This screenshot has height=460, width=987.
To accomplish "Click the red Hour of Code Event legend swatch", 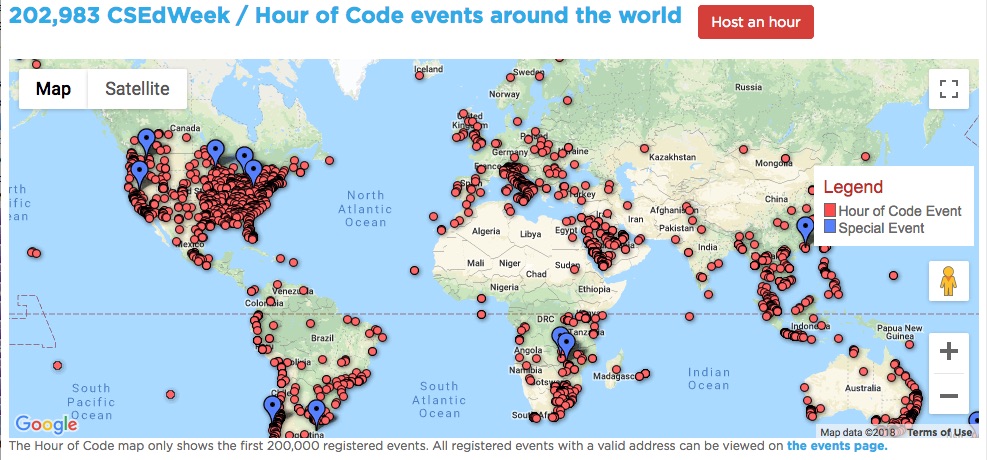I will point(830,211).
